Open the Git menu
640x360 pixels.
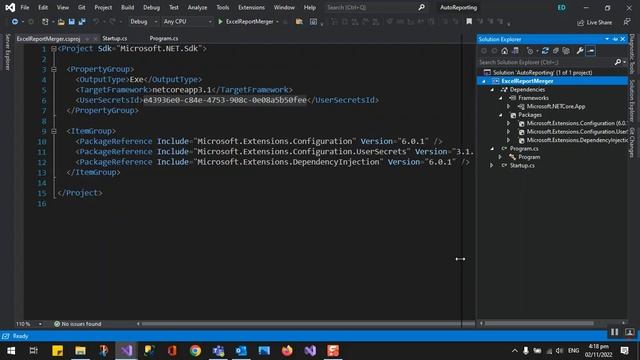click(x=82, y=7)
